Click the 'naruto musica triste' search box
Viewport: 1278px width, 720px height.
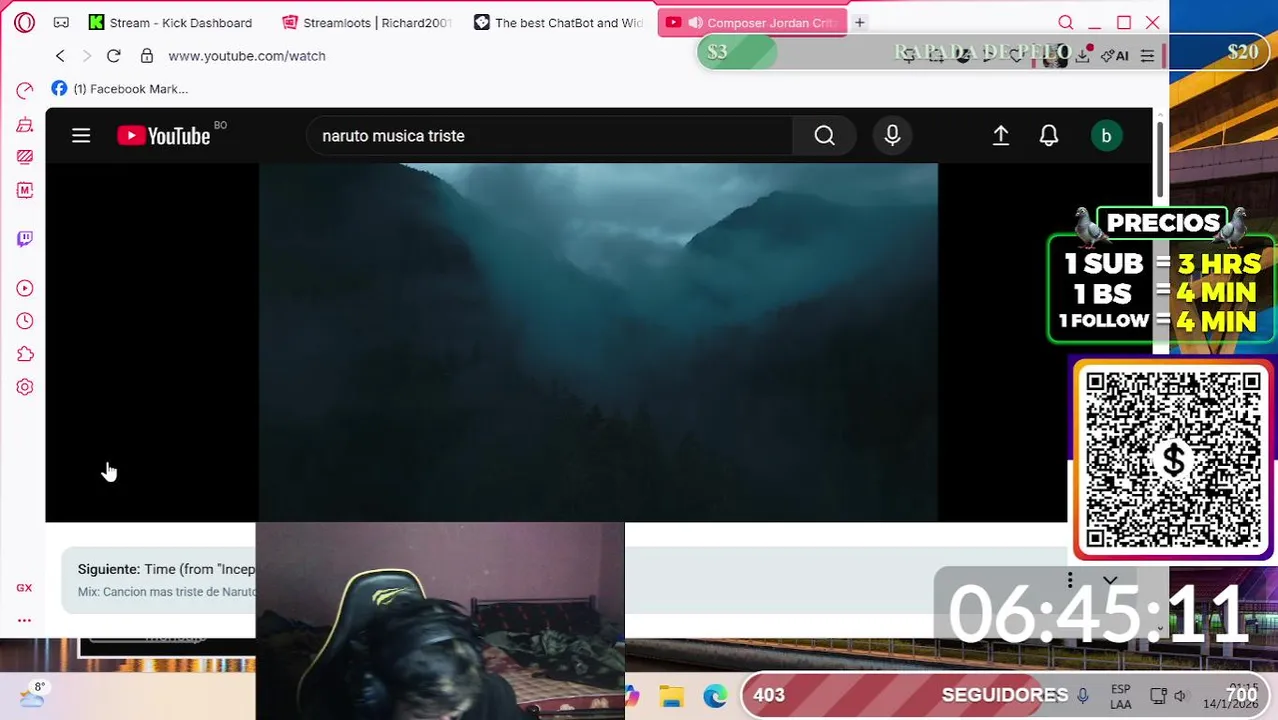tap(550, 136)
